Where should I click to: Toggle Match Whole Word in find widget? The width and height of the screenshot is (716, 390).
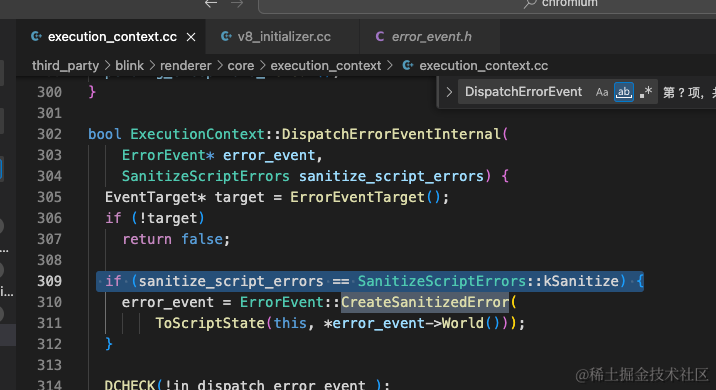click(624, 92)
